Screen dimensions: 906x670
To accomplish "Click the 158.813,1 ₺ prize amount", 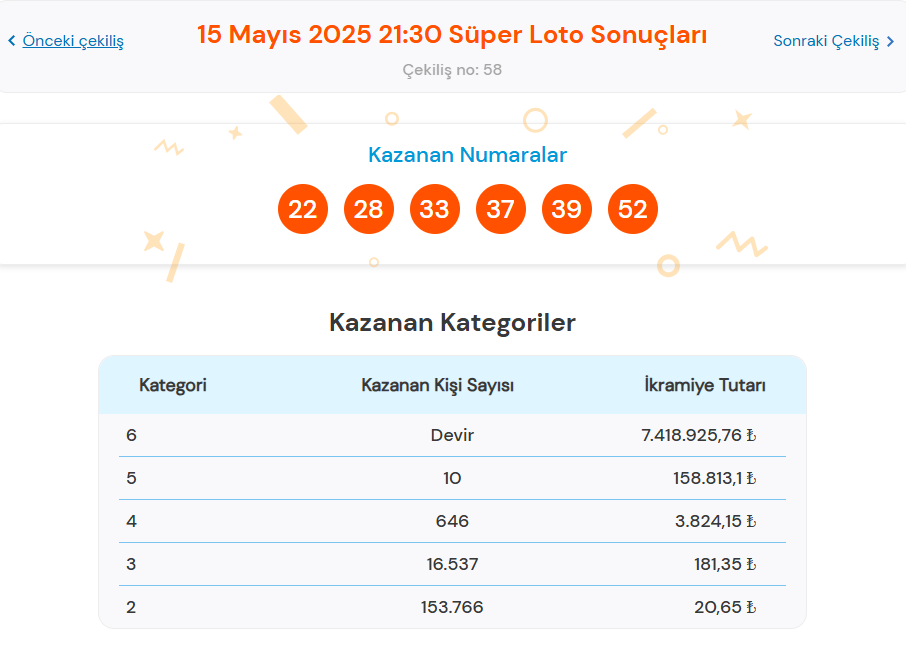I will pyautogui.click(x=714, y=478).
